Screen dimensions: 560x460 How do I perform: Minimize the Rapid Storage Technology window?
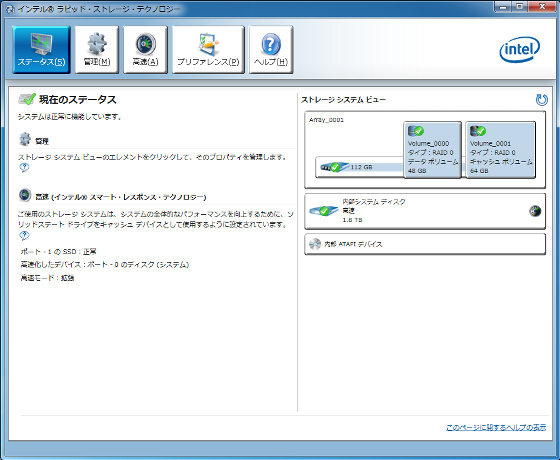click(x=502, y=6)
